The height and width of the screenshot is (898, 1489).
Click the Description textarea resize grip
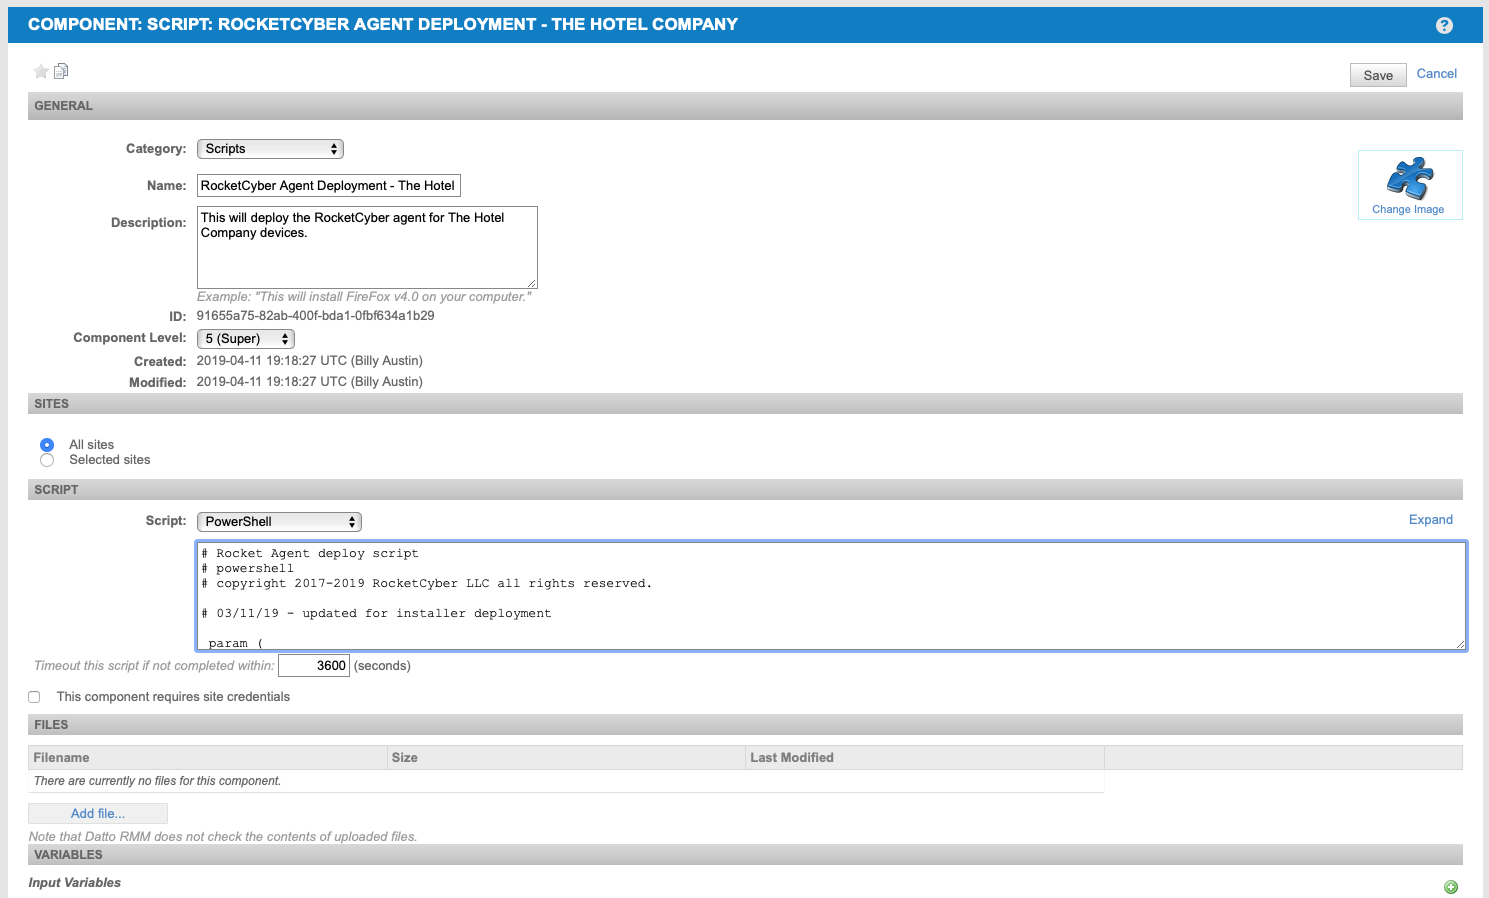point(532,283)
